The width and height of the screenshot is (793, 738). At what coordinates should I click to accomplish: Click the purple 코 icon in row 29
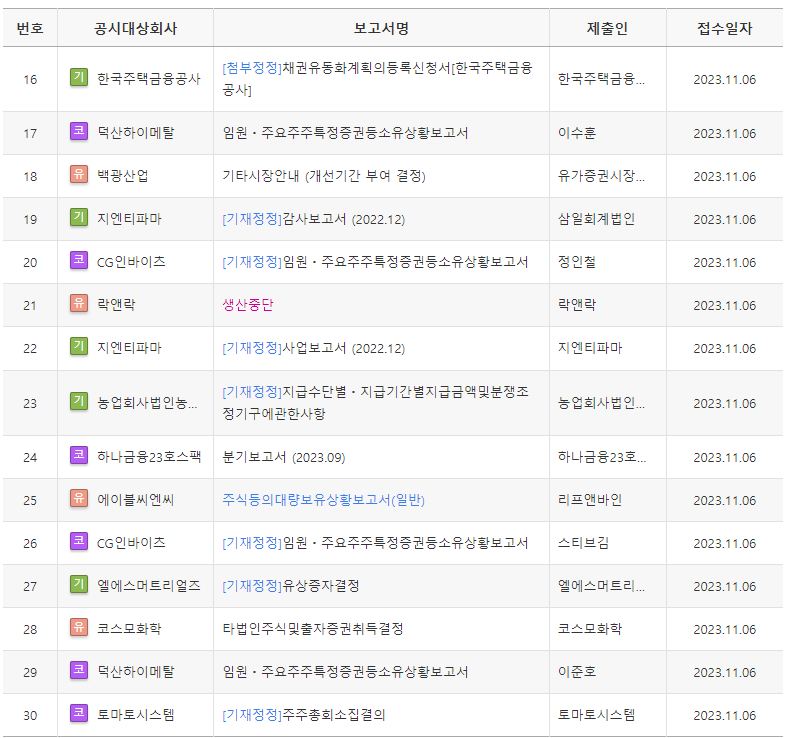pyautogui.click(x=79, y=670)
